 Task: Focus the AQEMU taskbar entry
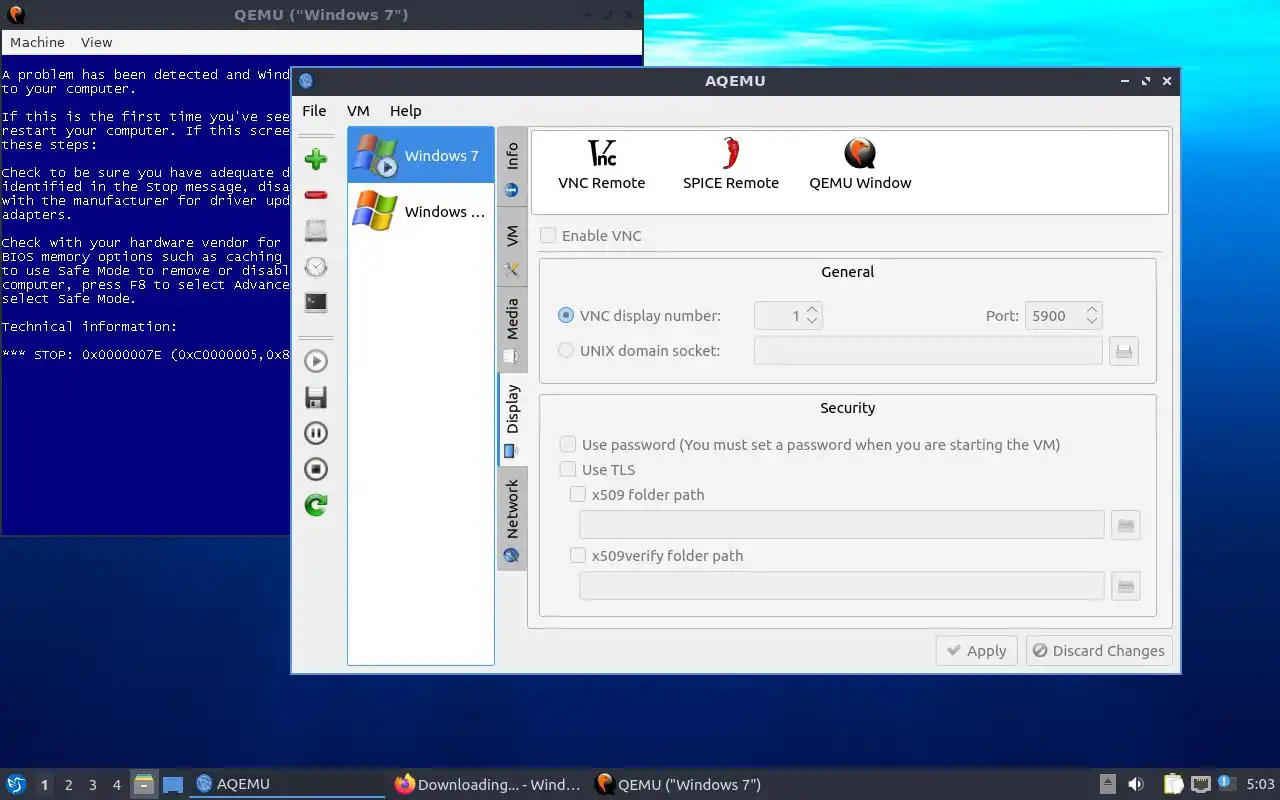point(288,784)
